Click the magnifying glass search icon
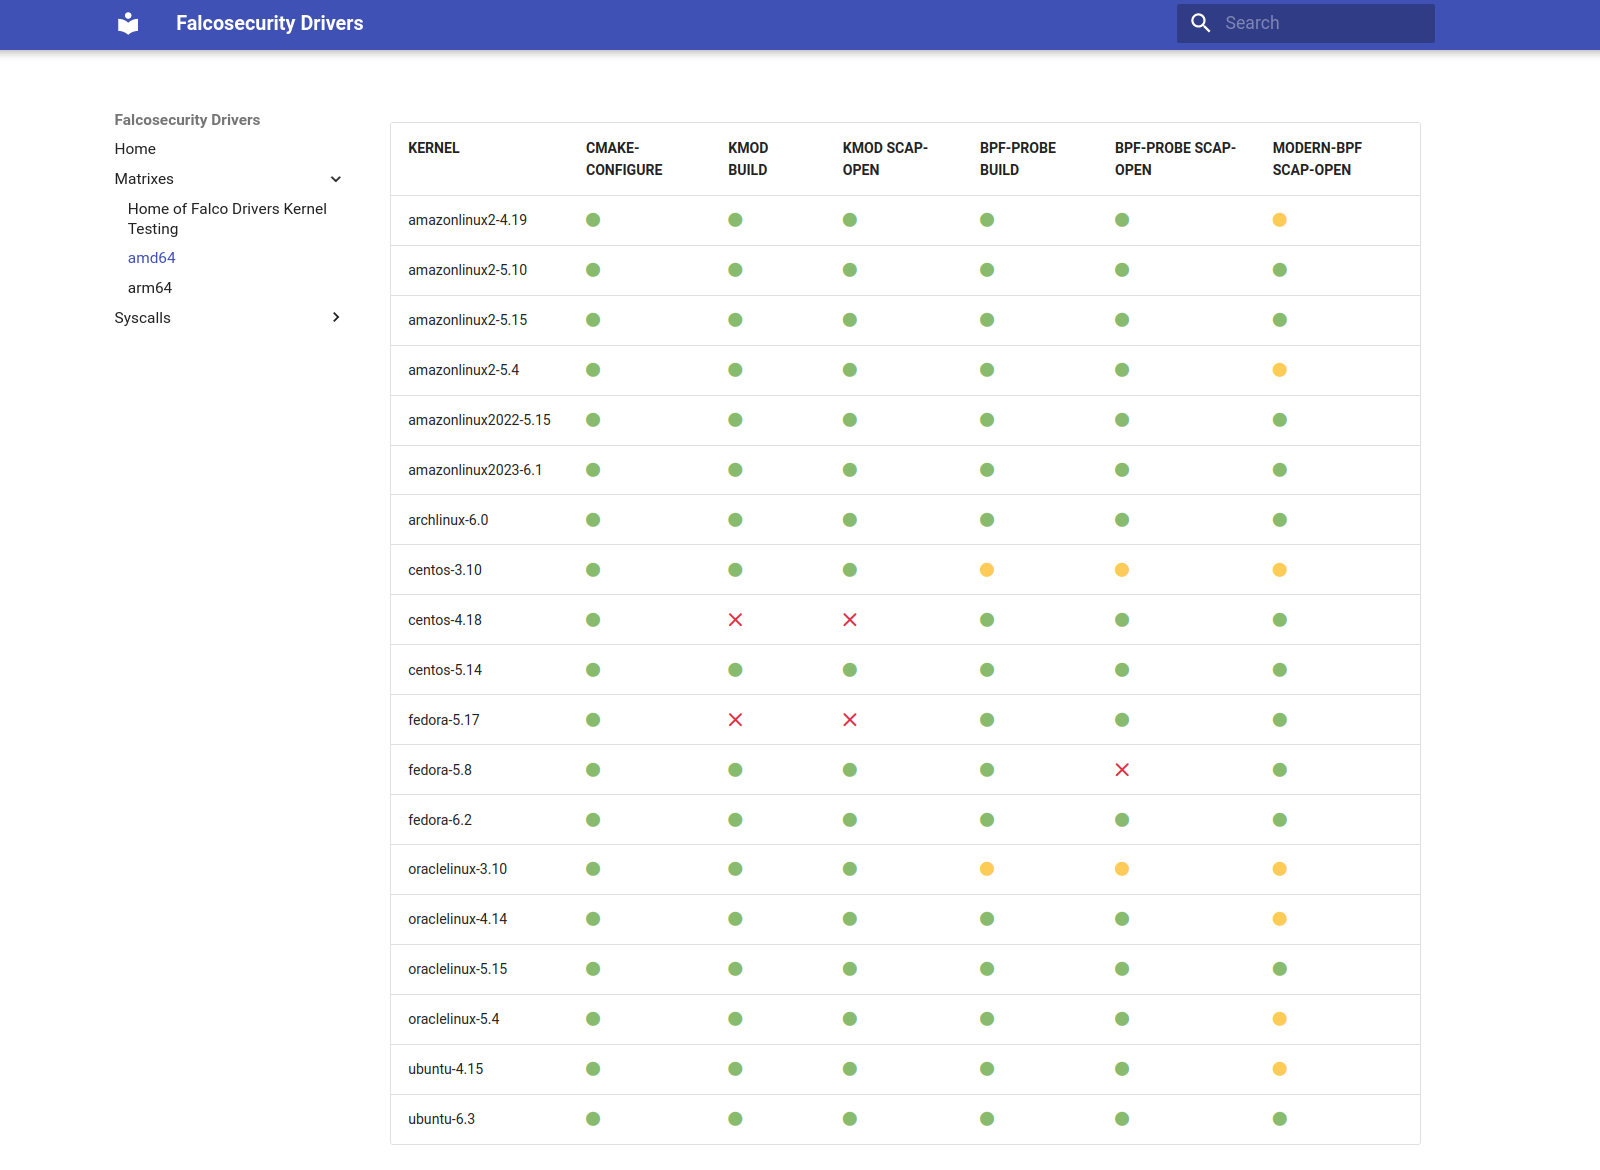 tap(1200, 23)
